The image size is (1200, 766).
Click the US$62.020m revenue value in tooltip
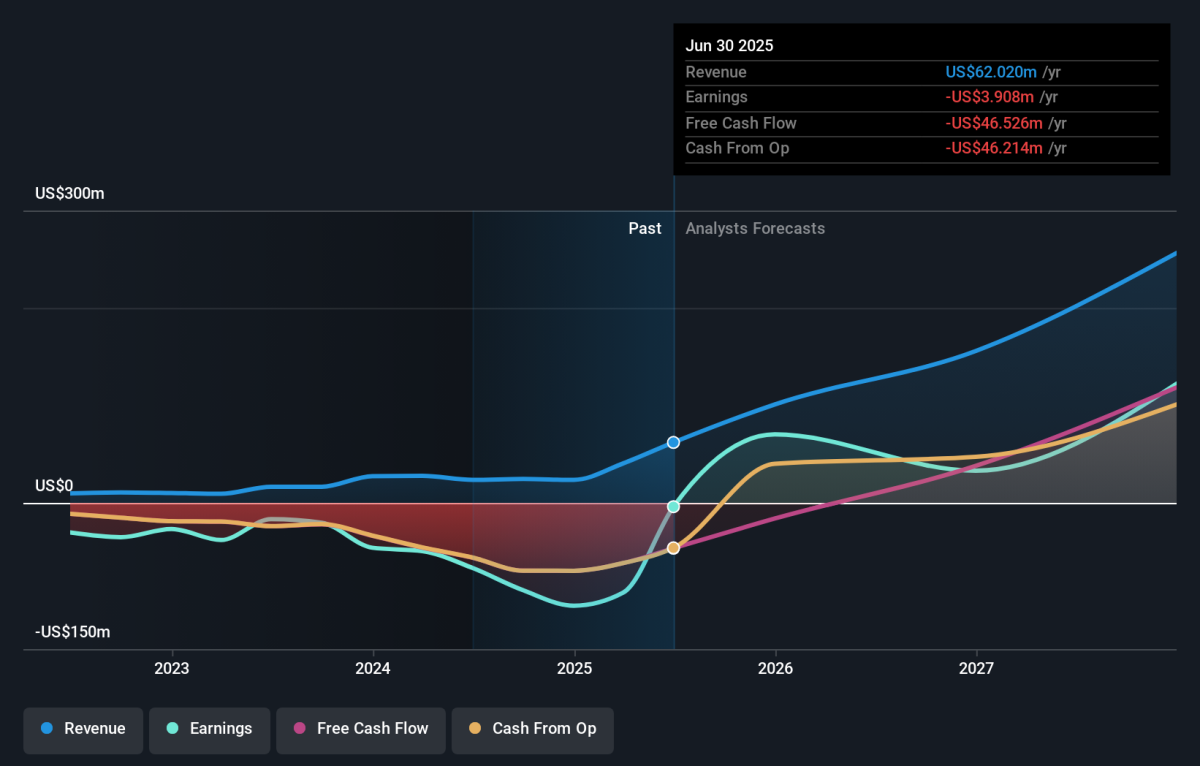pos(991,72)
